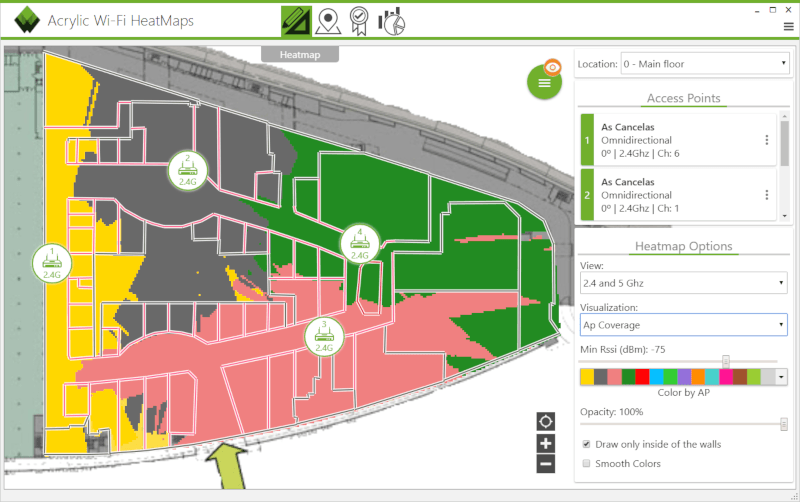This screenshot has width=800, height=502.
Task: Zoom out with the minus button
Action: click(x=545, y=464)
